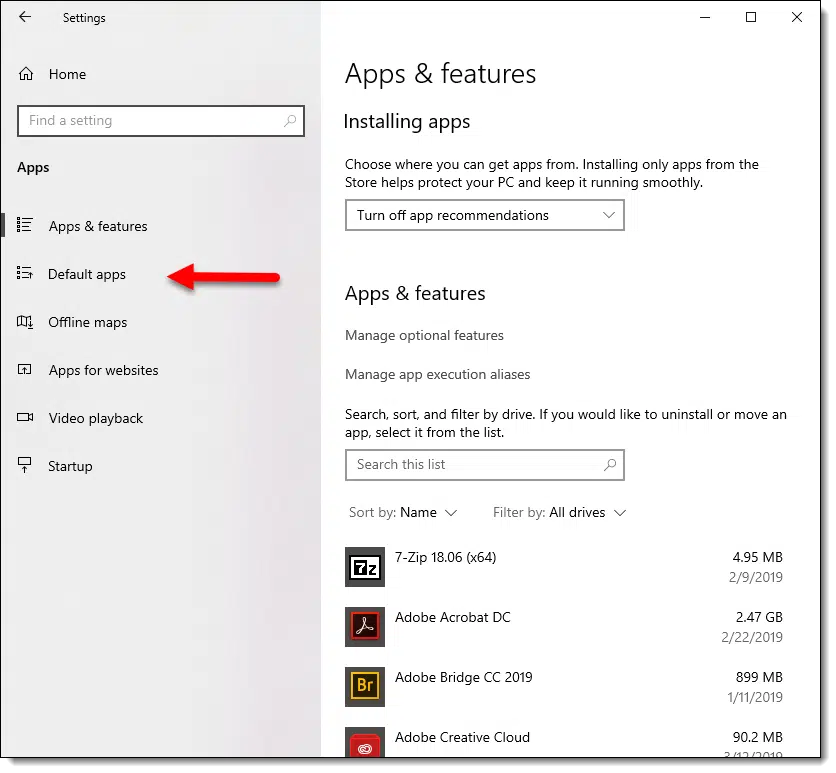Open the Video playback page
Image resolution: width=836 pixels, height=773 pixels.
[x=96, y=418]
